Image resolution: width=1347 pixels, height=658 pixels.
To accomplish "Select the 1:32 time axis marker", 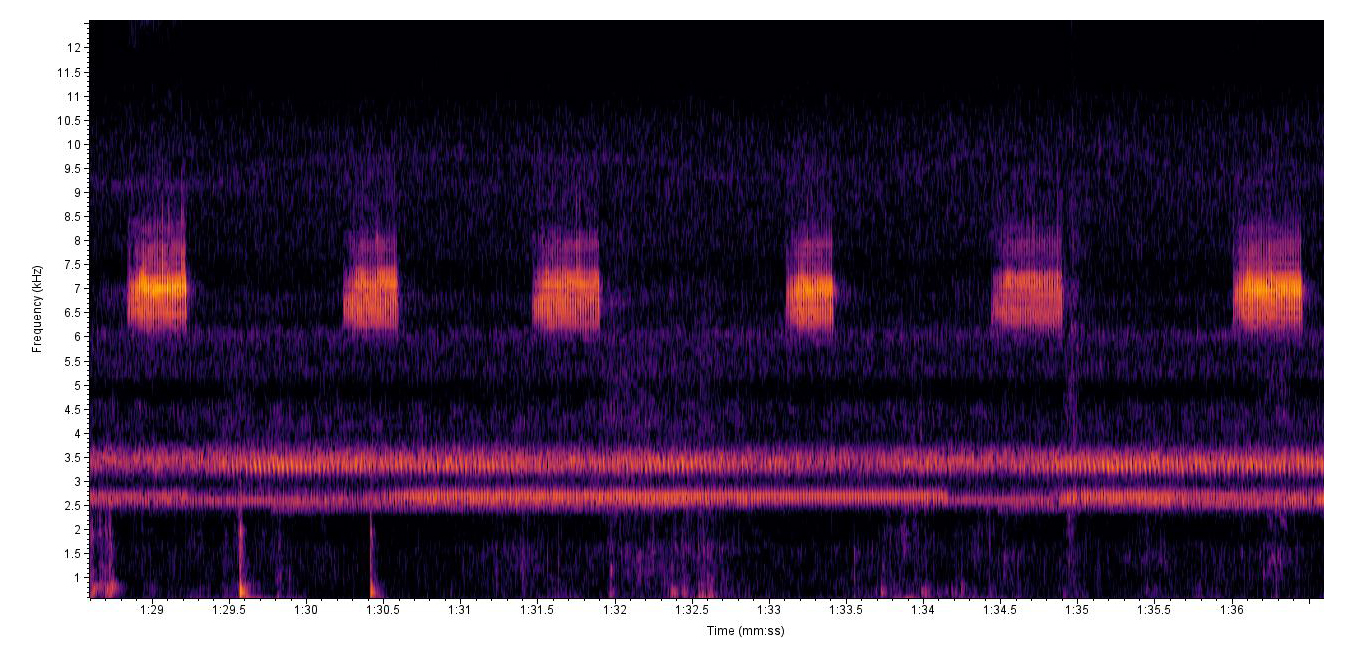I will point(615,609).
